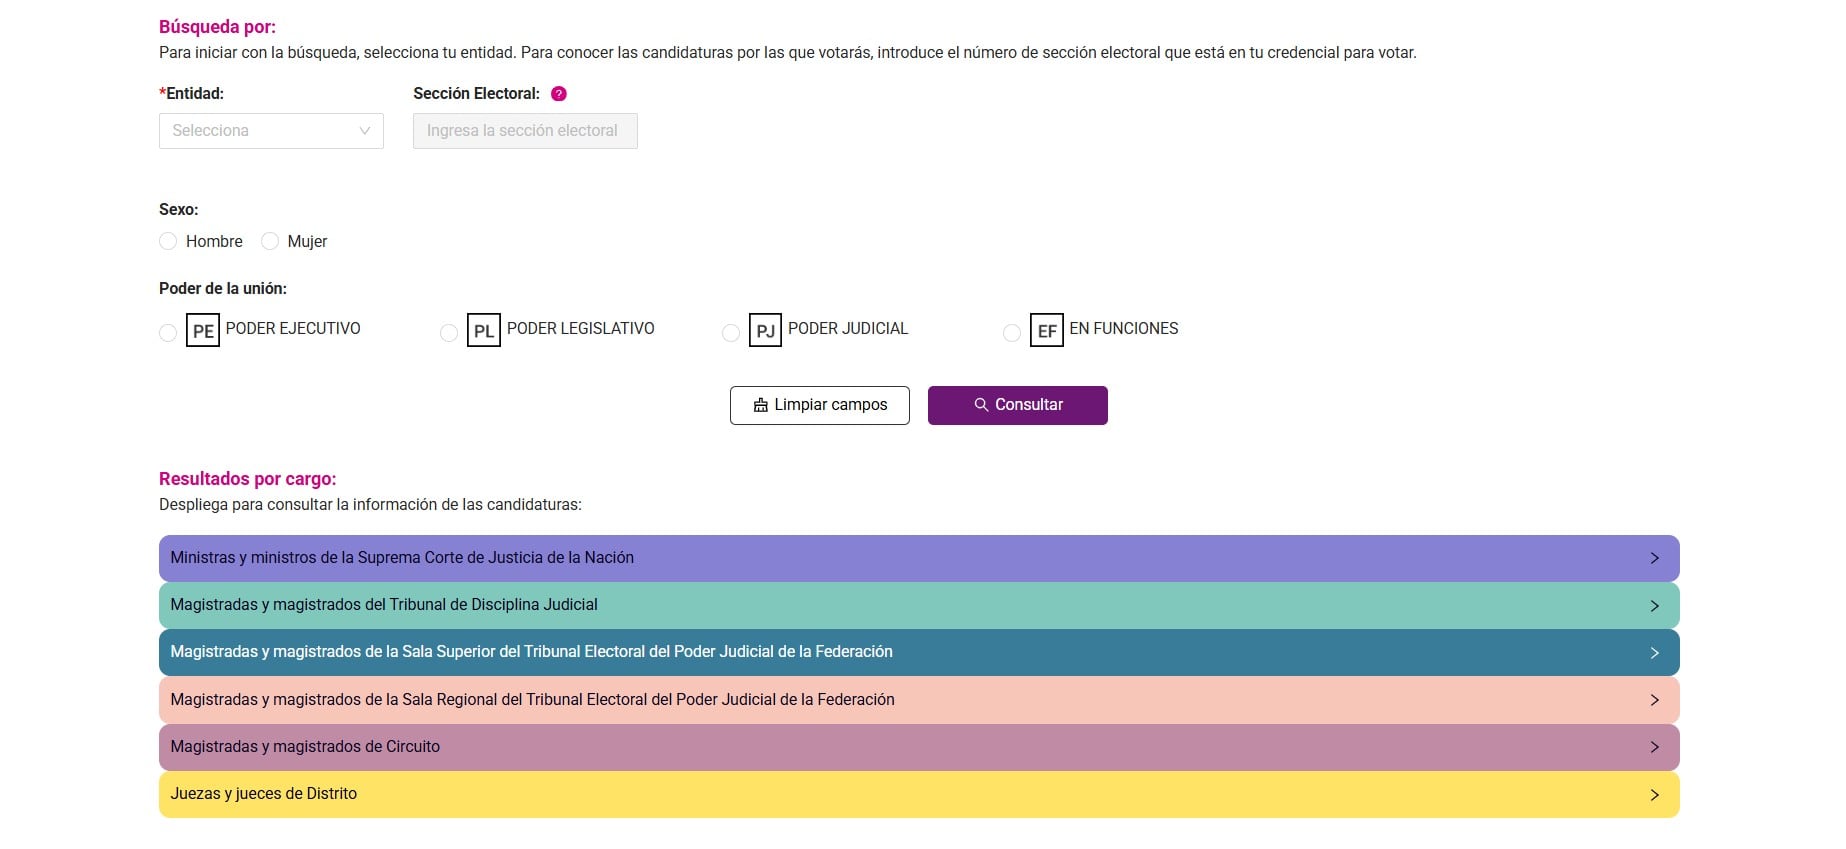Image resolution: width=1846 pixels, height=849 pixels.
Task: Expand Ministras y ministros de la Suprema Corte
Action: click(918, 558)
